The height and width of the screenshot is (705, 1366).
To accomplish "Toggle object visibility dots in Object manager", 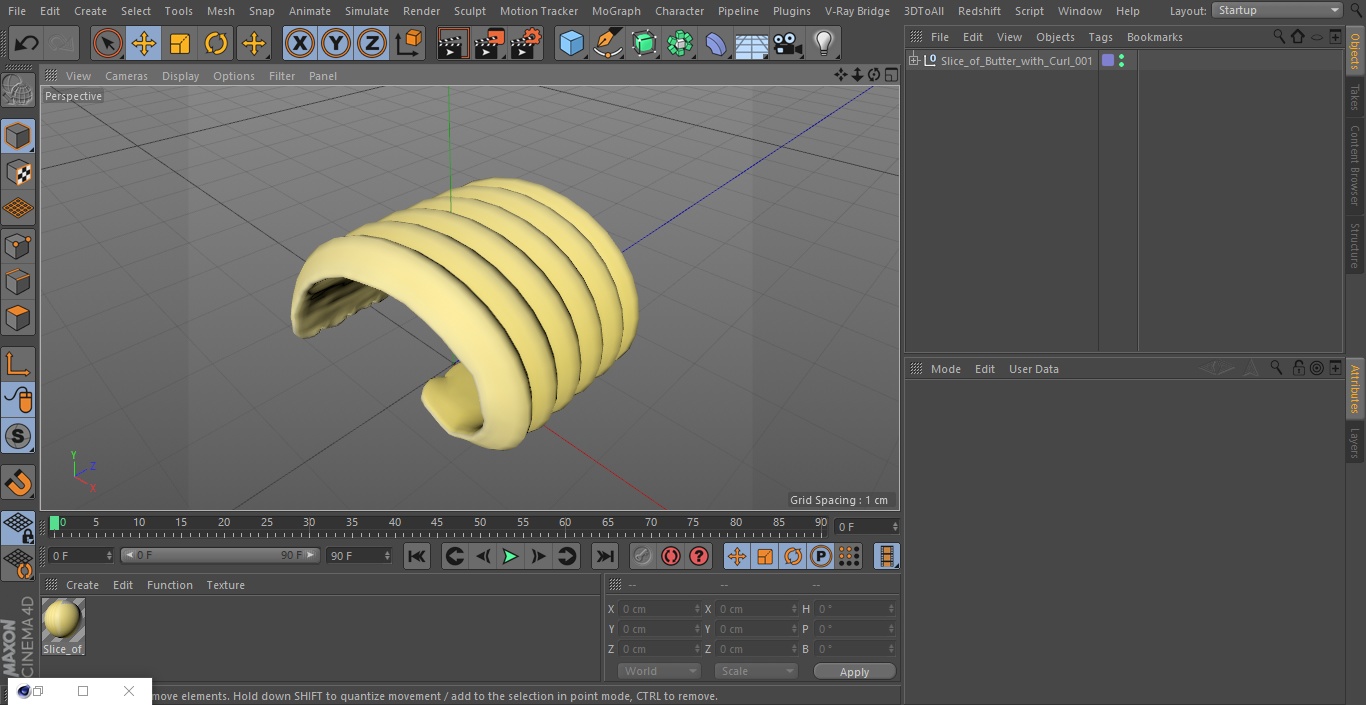I will [x=1122, y=61].
